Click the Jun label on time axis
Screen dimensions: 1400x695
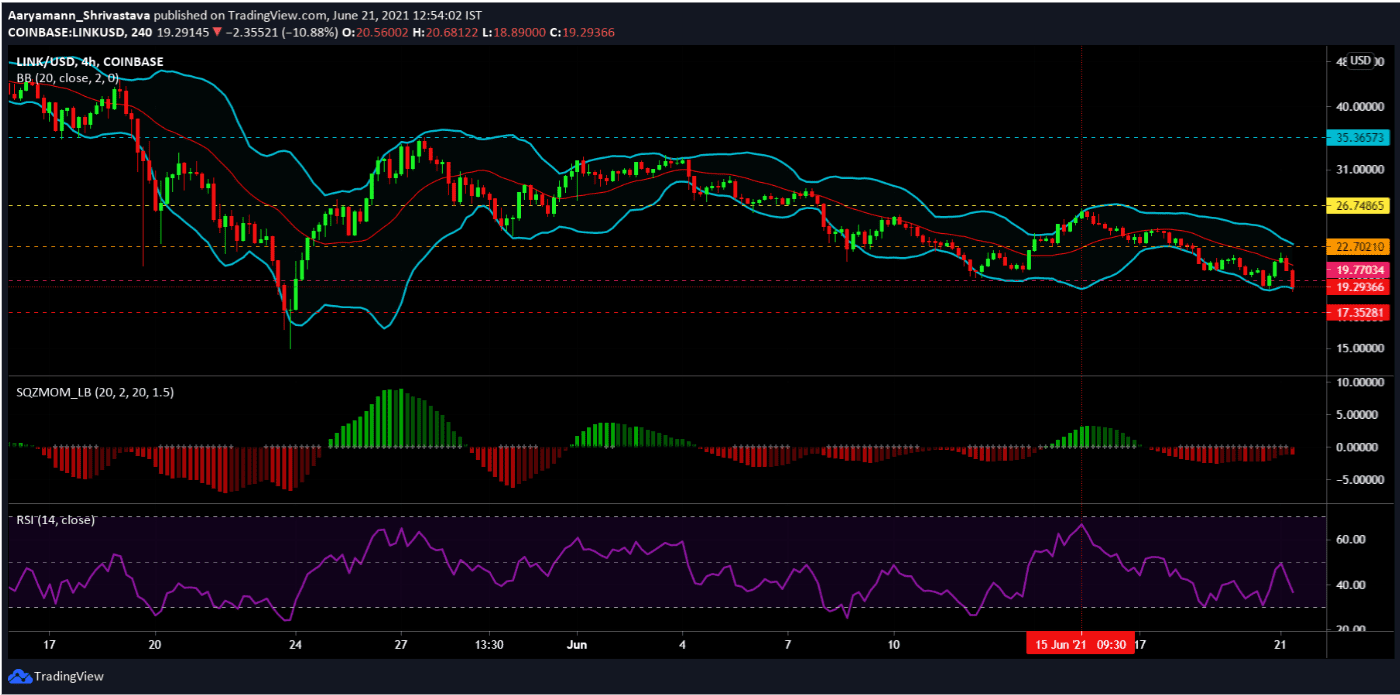tap(575, 644)
